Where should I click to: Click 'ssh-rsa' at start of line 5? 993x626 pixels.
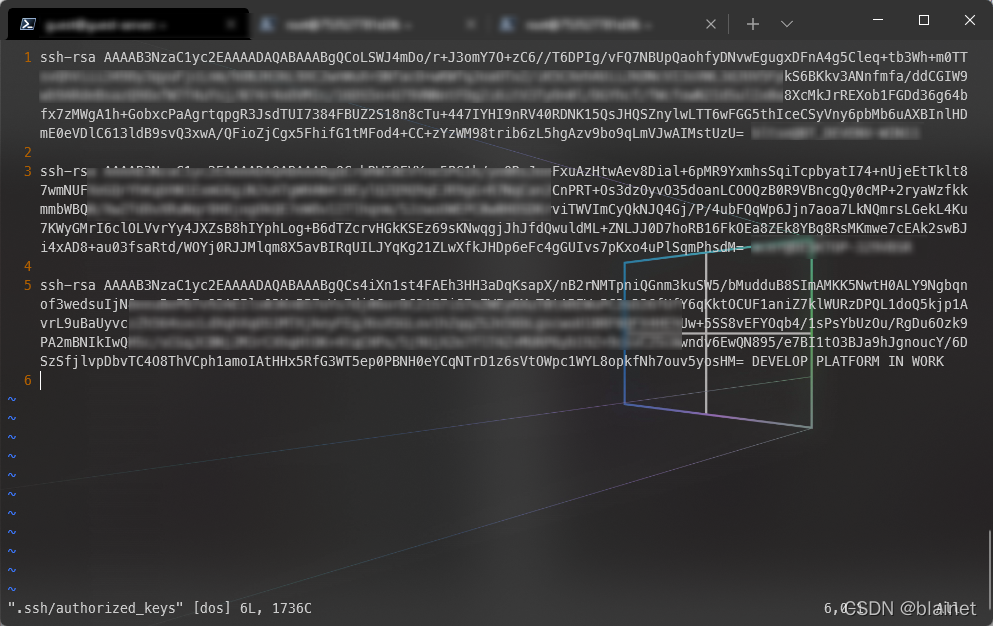click(x=68, y=285)
